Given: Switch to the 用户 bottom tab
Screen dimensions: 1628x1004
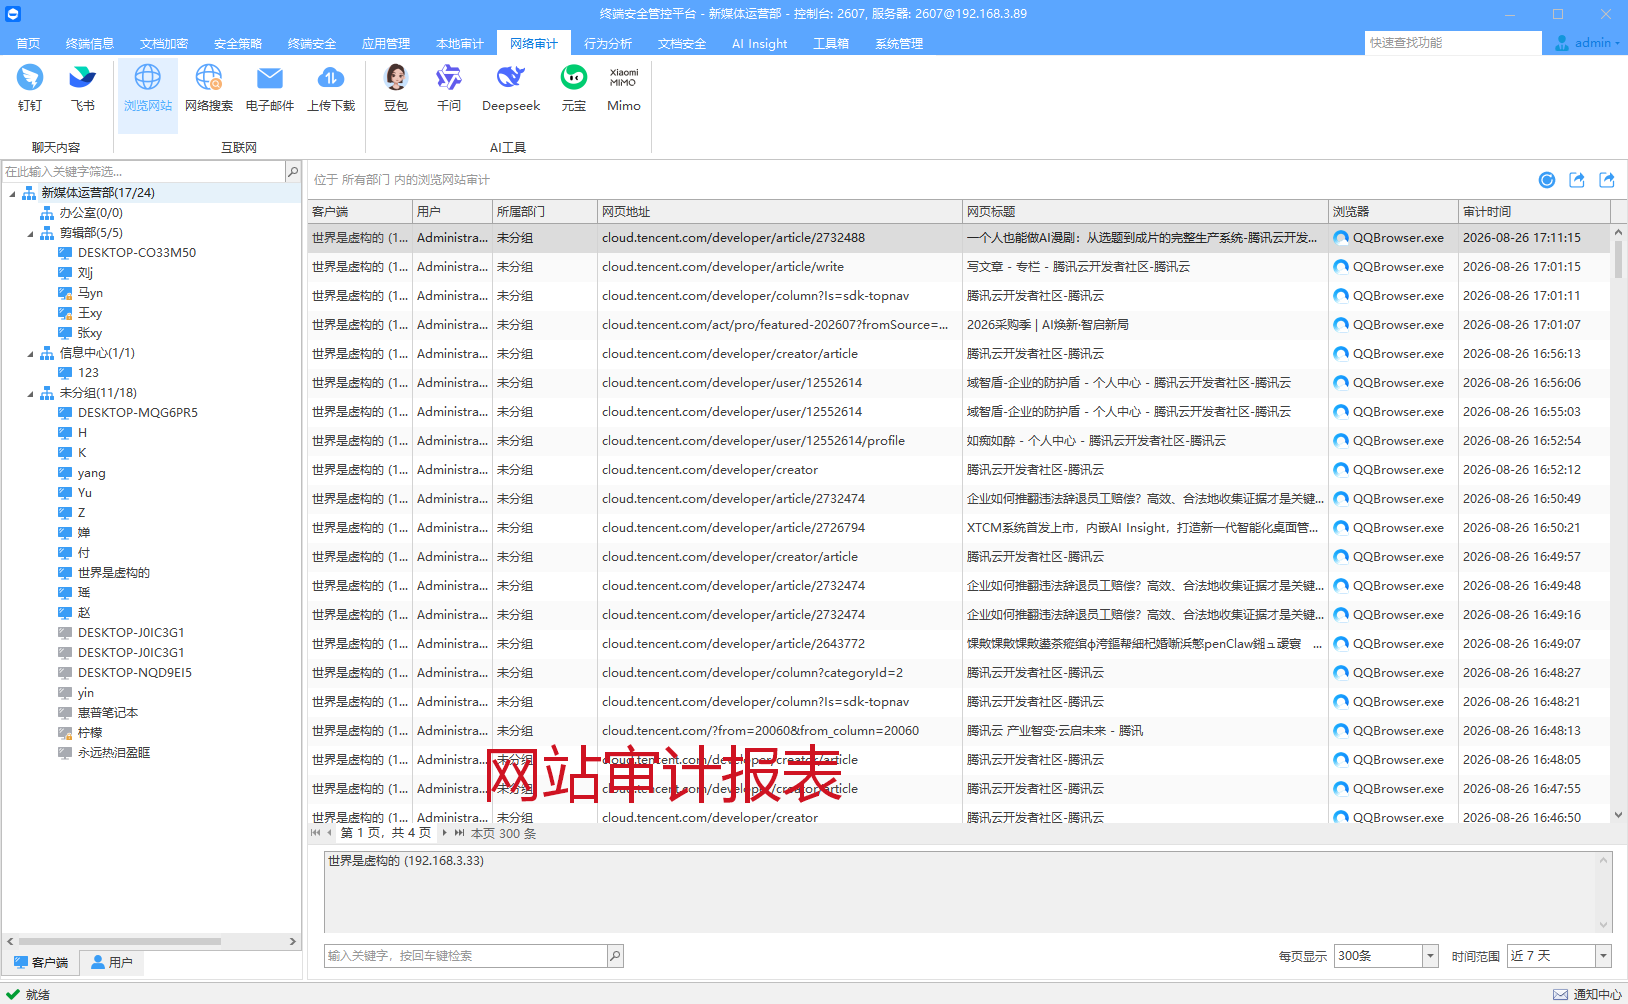Looking at the screenshot, I should [111, 962].
